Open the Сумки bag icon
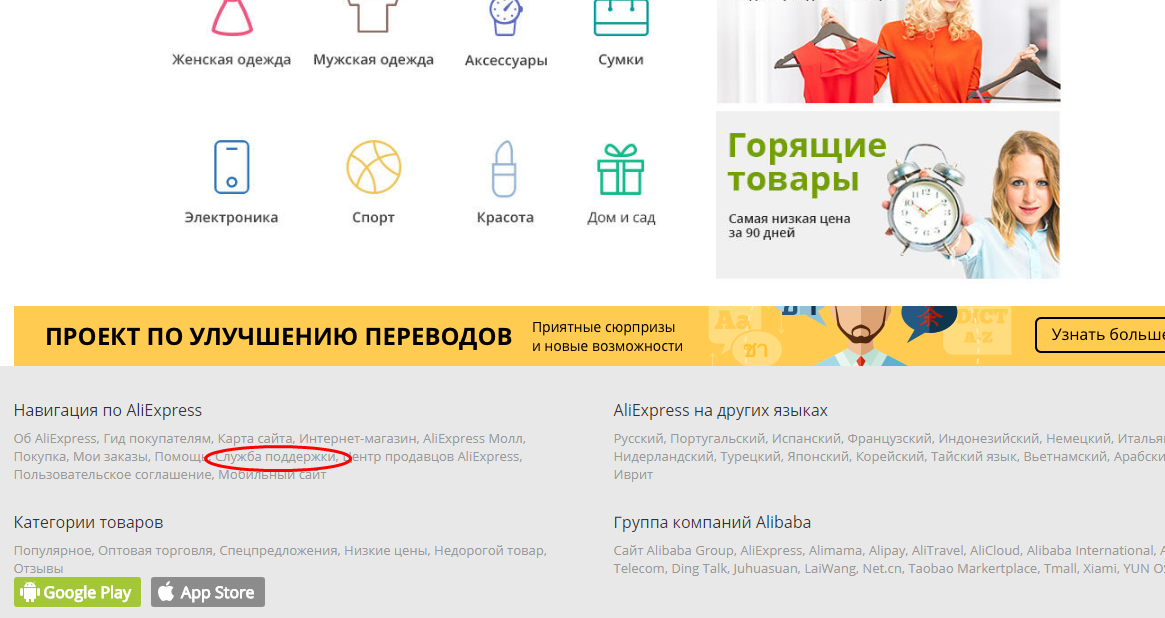 click(x=621, y=17)
